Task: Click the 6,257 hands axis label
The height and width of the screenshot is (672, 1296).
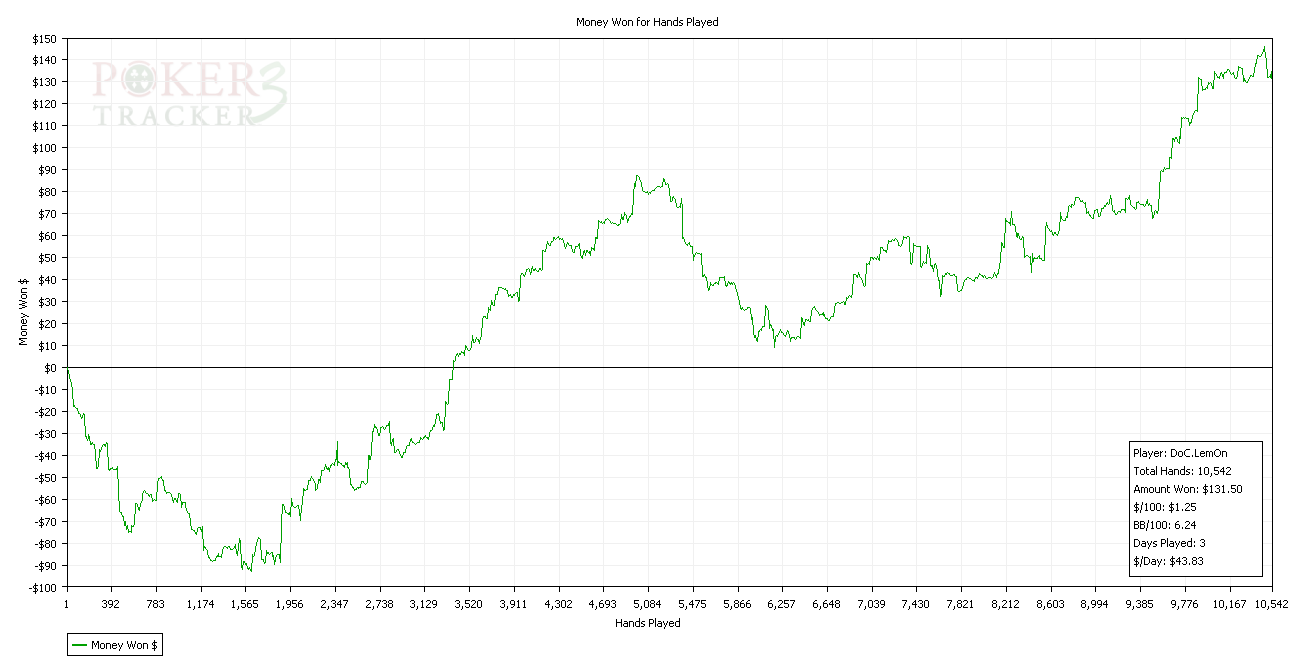Action: 782,605
